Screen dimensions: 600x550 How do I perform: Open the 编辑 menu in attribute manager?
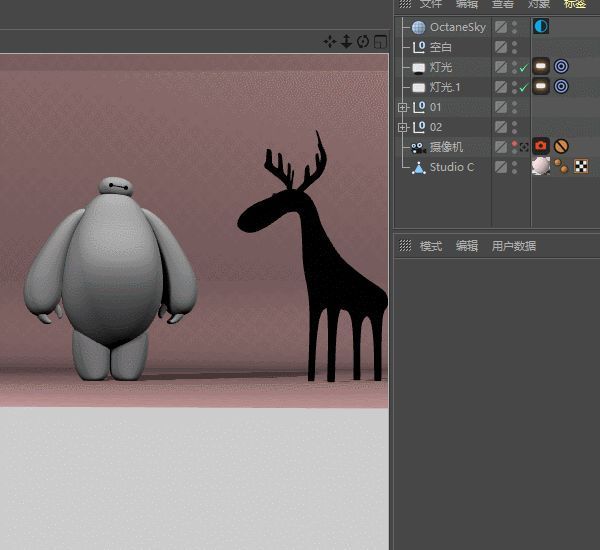(x=467, y=246)
